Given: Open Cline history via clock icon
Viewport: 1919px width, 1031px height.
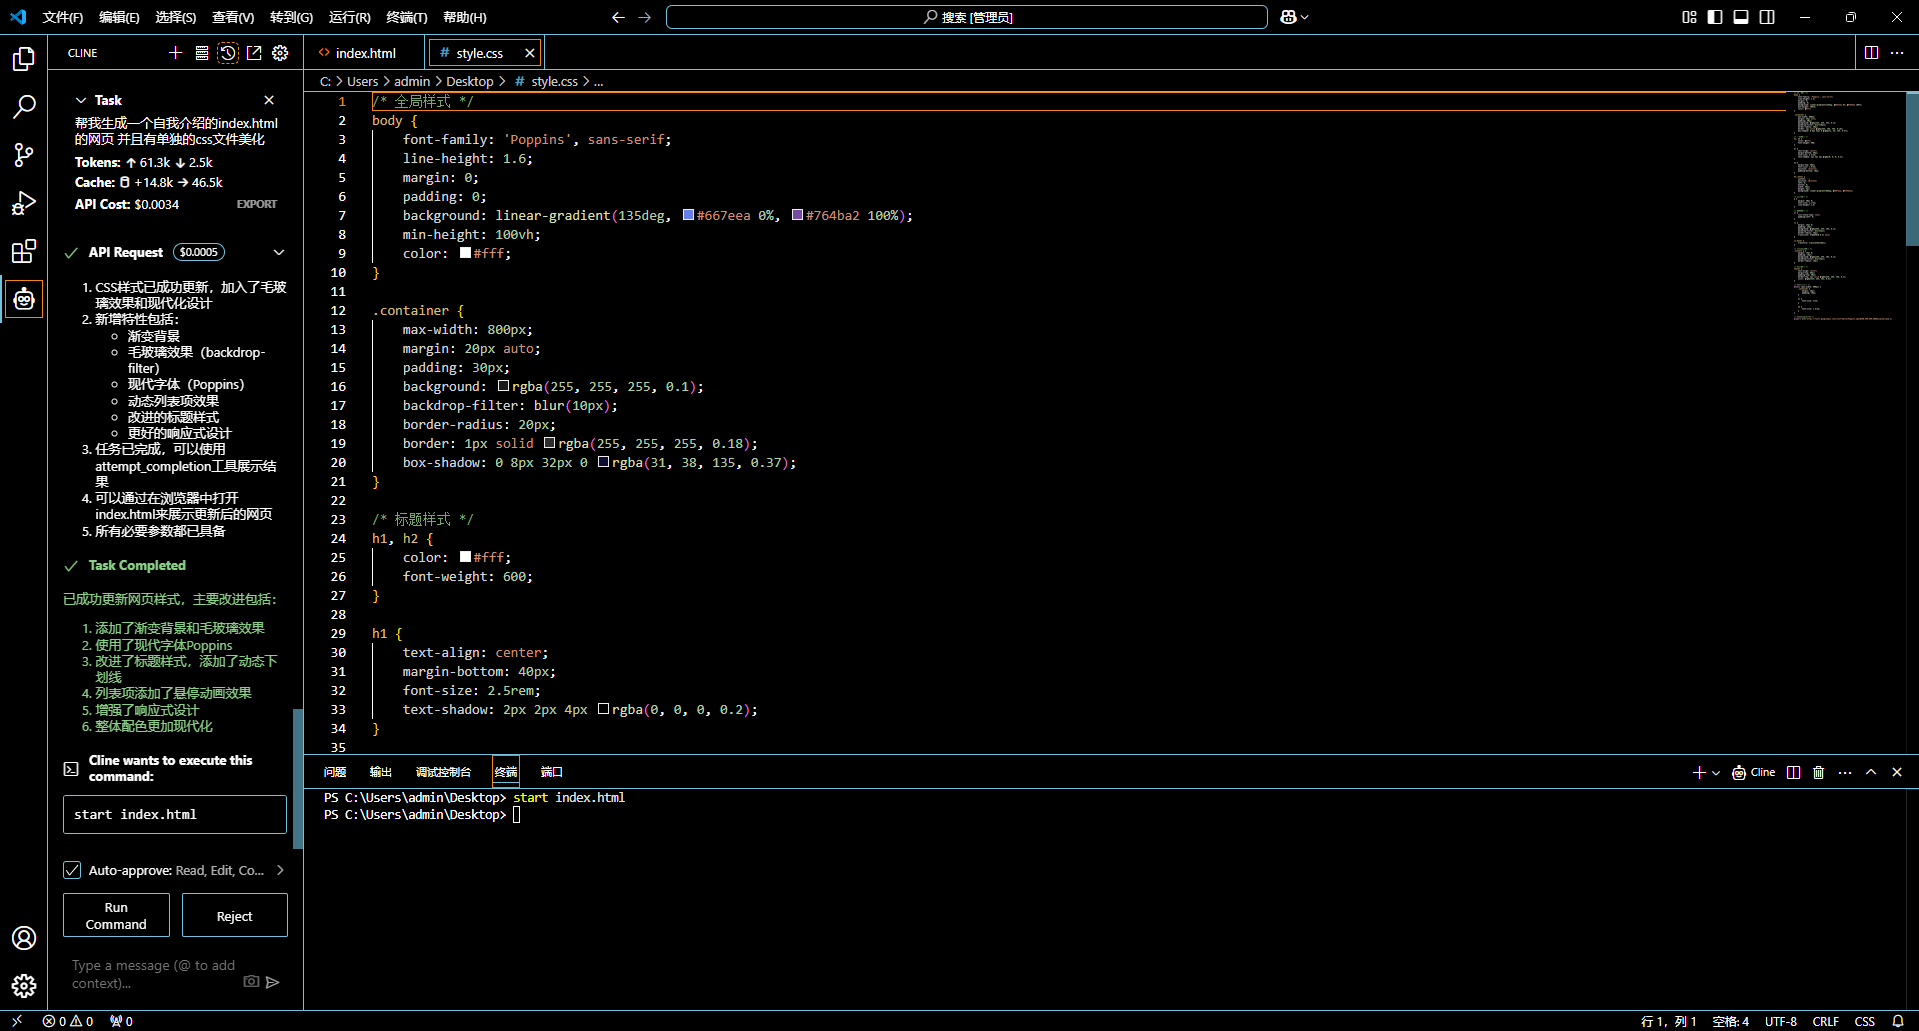Looking at the screenshot, I should 228,53.
